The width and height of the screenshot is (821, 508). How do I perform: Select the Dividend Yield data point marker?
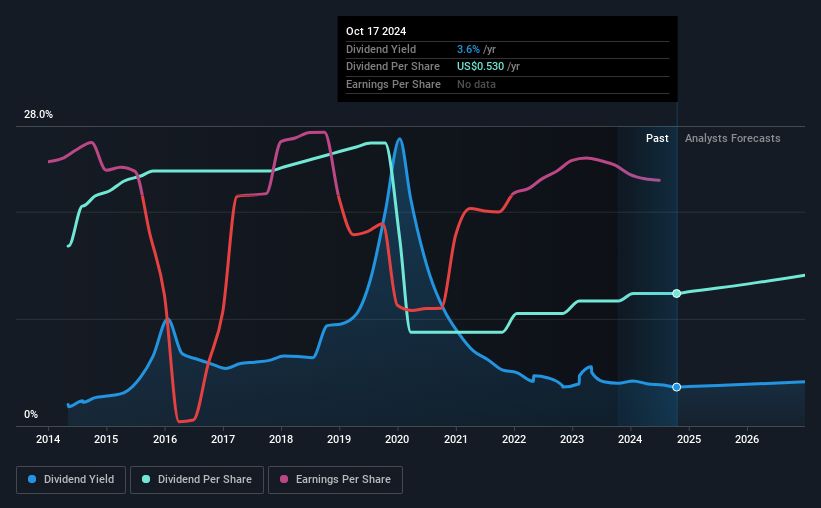pos(676,387)
